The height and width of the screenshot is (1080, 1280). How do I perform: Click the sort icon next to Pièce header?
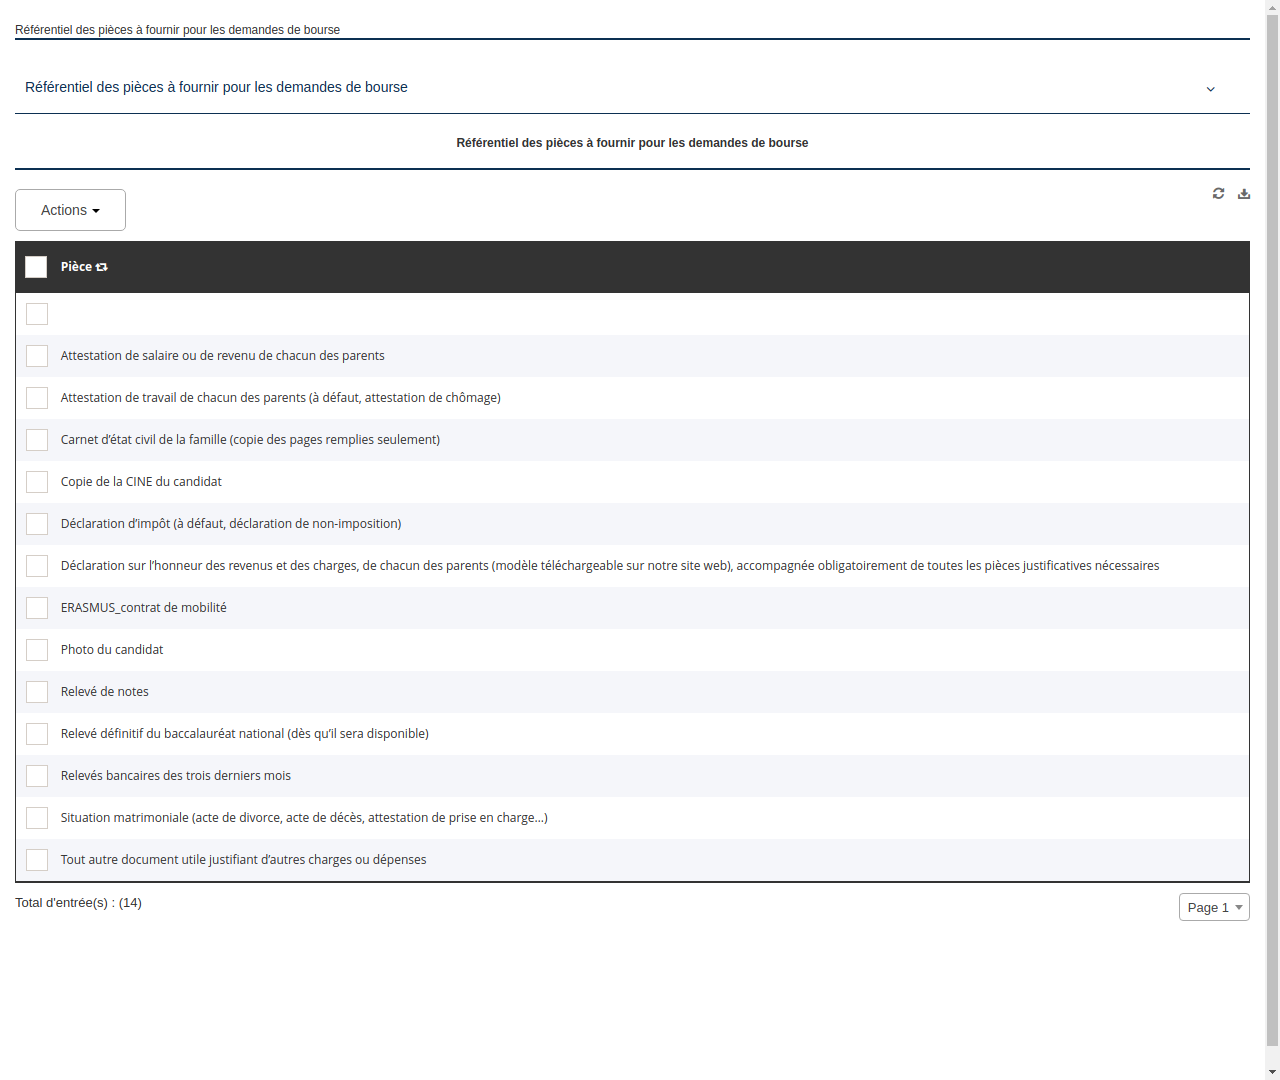click(101, 266)
